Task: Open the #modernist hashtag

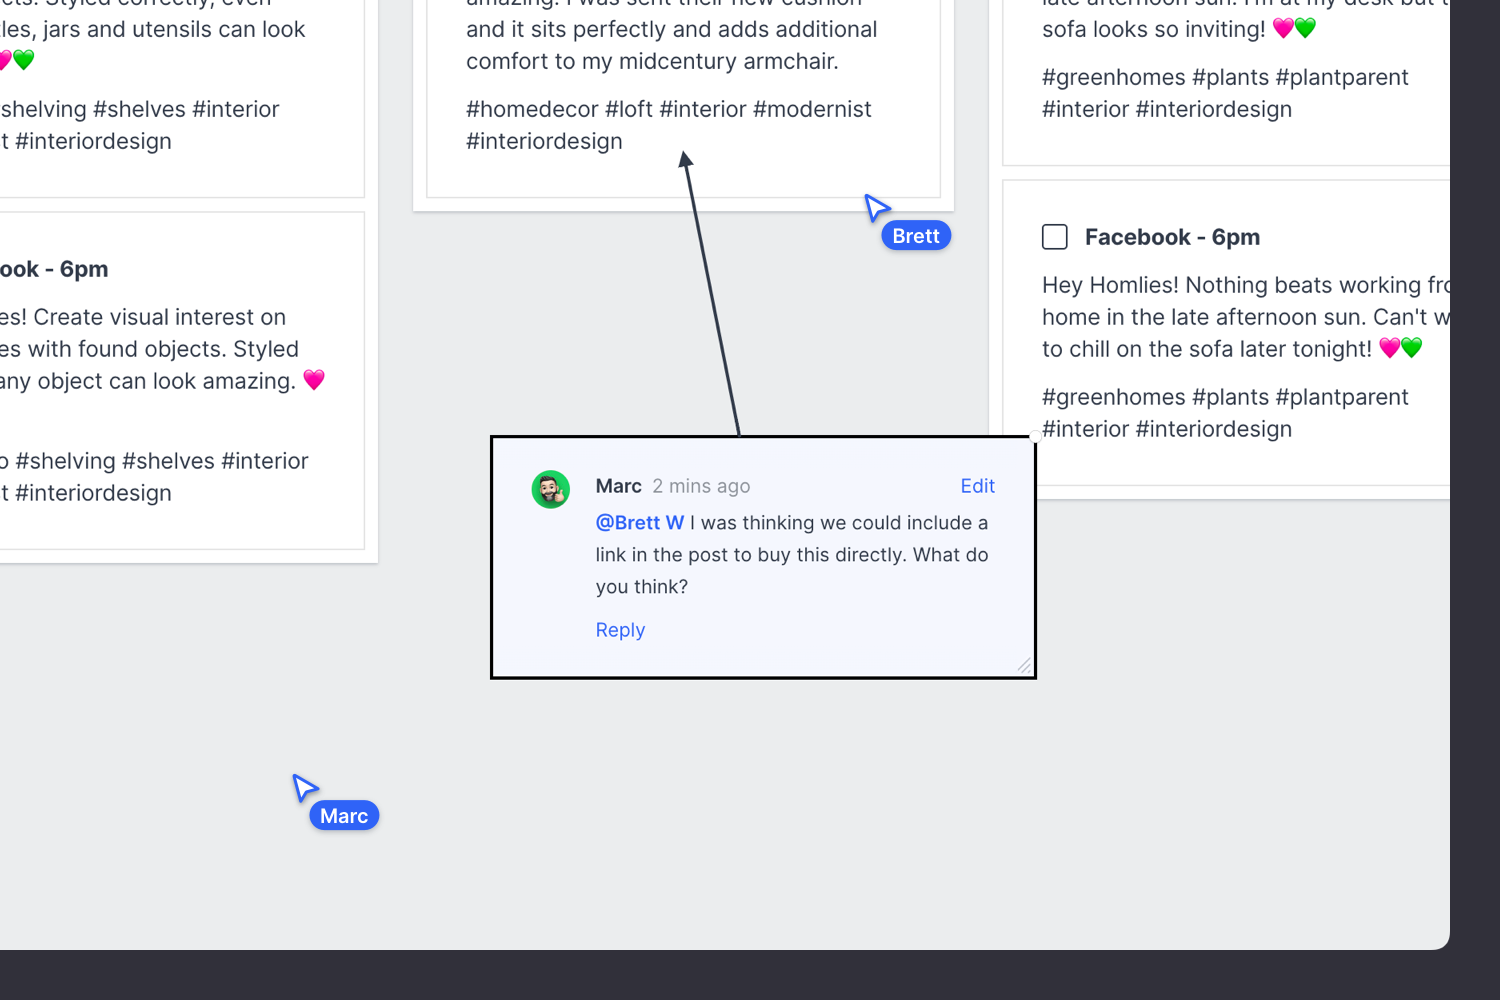Action: point(812,109)
